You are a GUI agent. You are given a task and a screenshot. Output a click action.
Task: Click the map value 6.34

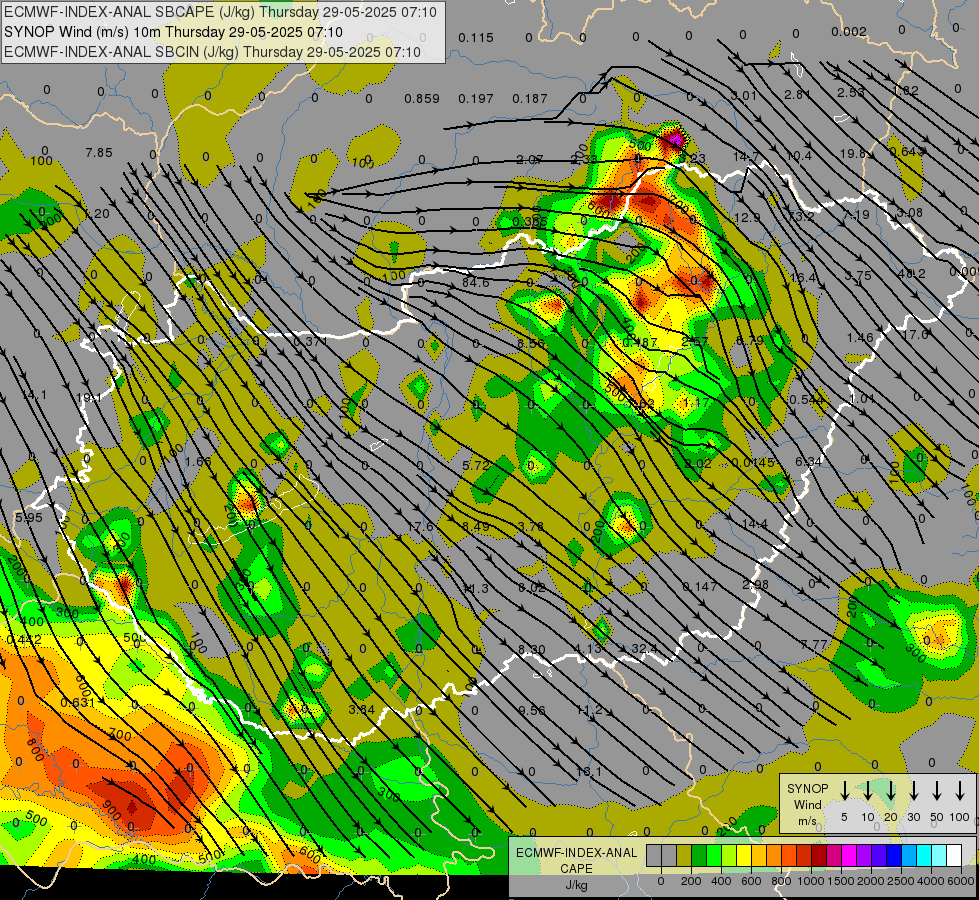(x=808, y=461)
